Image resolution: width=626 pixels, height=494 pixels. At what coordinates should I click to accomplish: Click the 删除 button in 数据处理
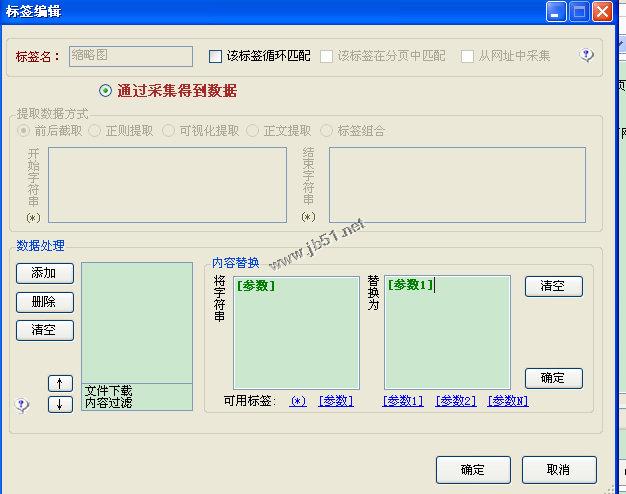tap(45, 302)
